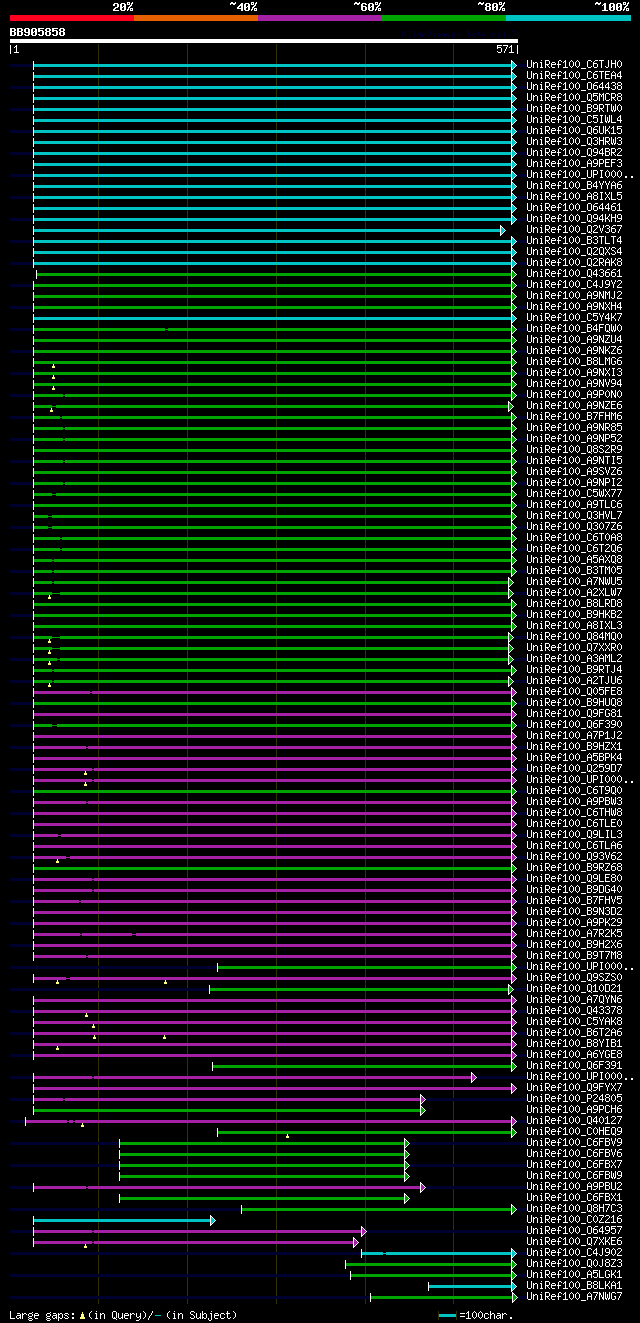
Task: Choose the UniRef100_B9N3D2 hit name
Action: 574,911
